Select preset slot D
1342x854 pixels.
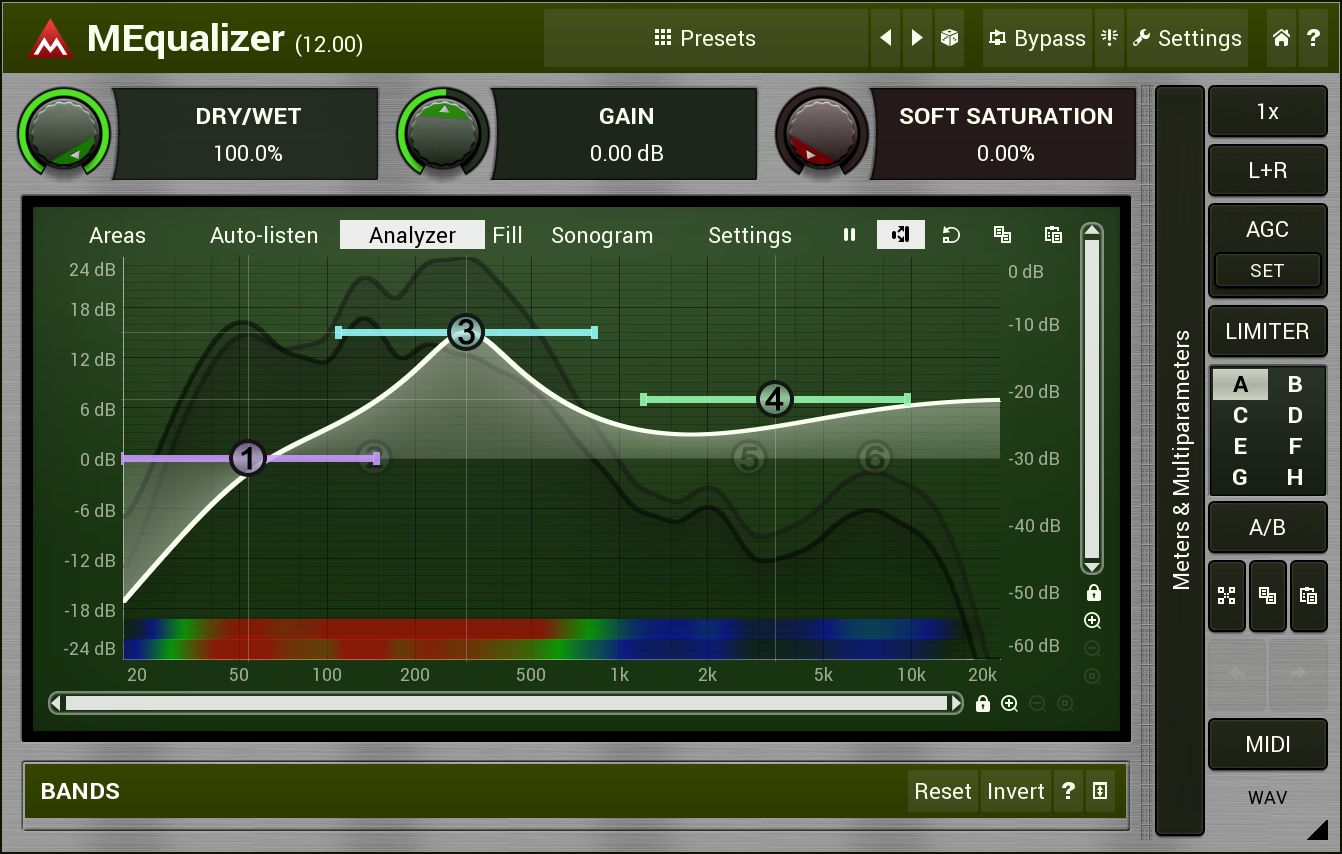pyautogui.click(x=1295, y=416)
